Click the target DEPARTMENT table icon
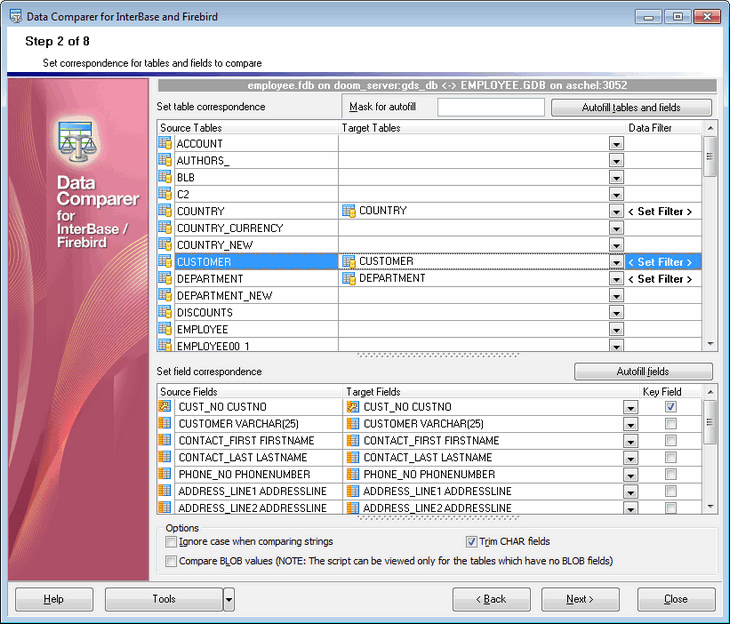 [x=349, y=278]
